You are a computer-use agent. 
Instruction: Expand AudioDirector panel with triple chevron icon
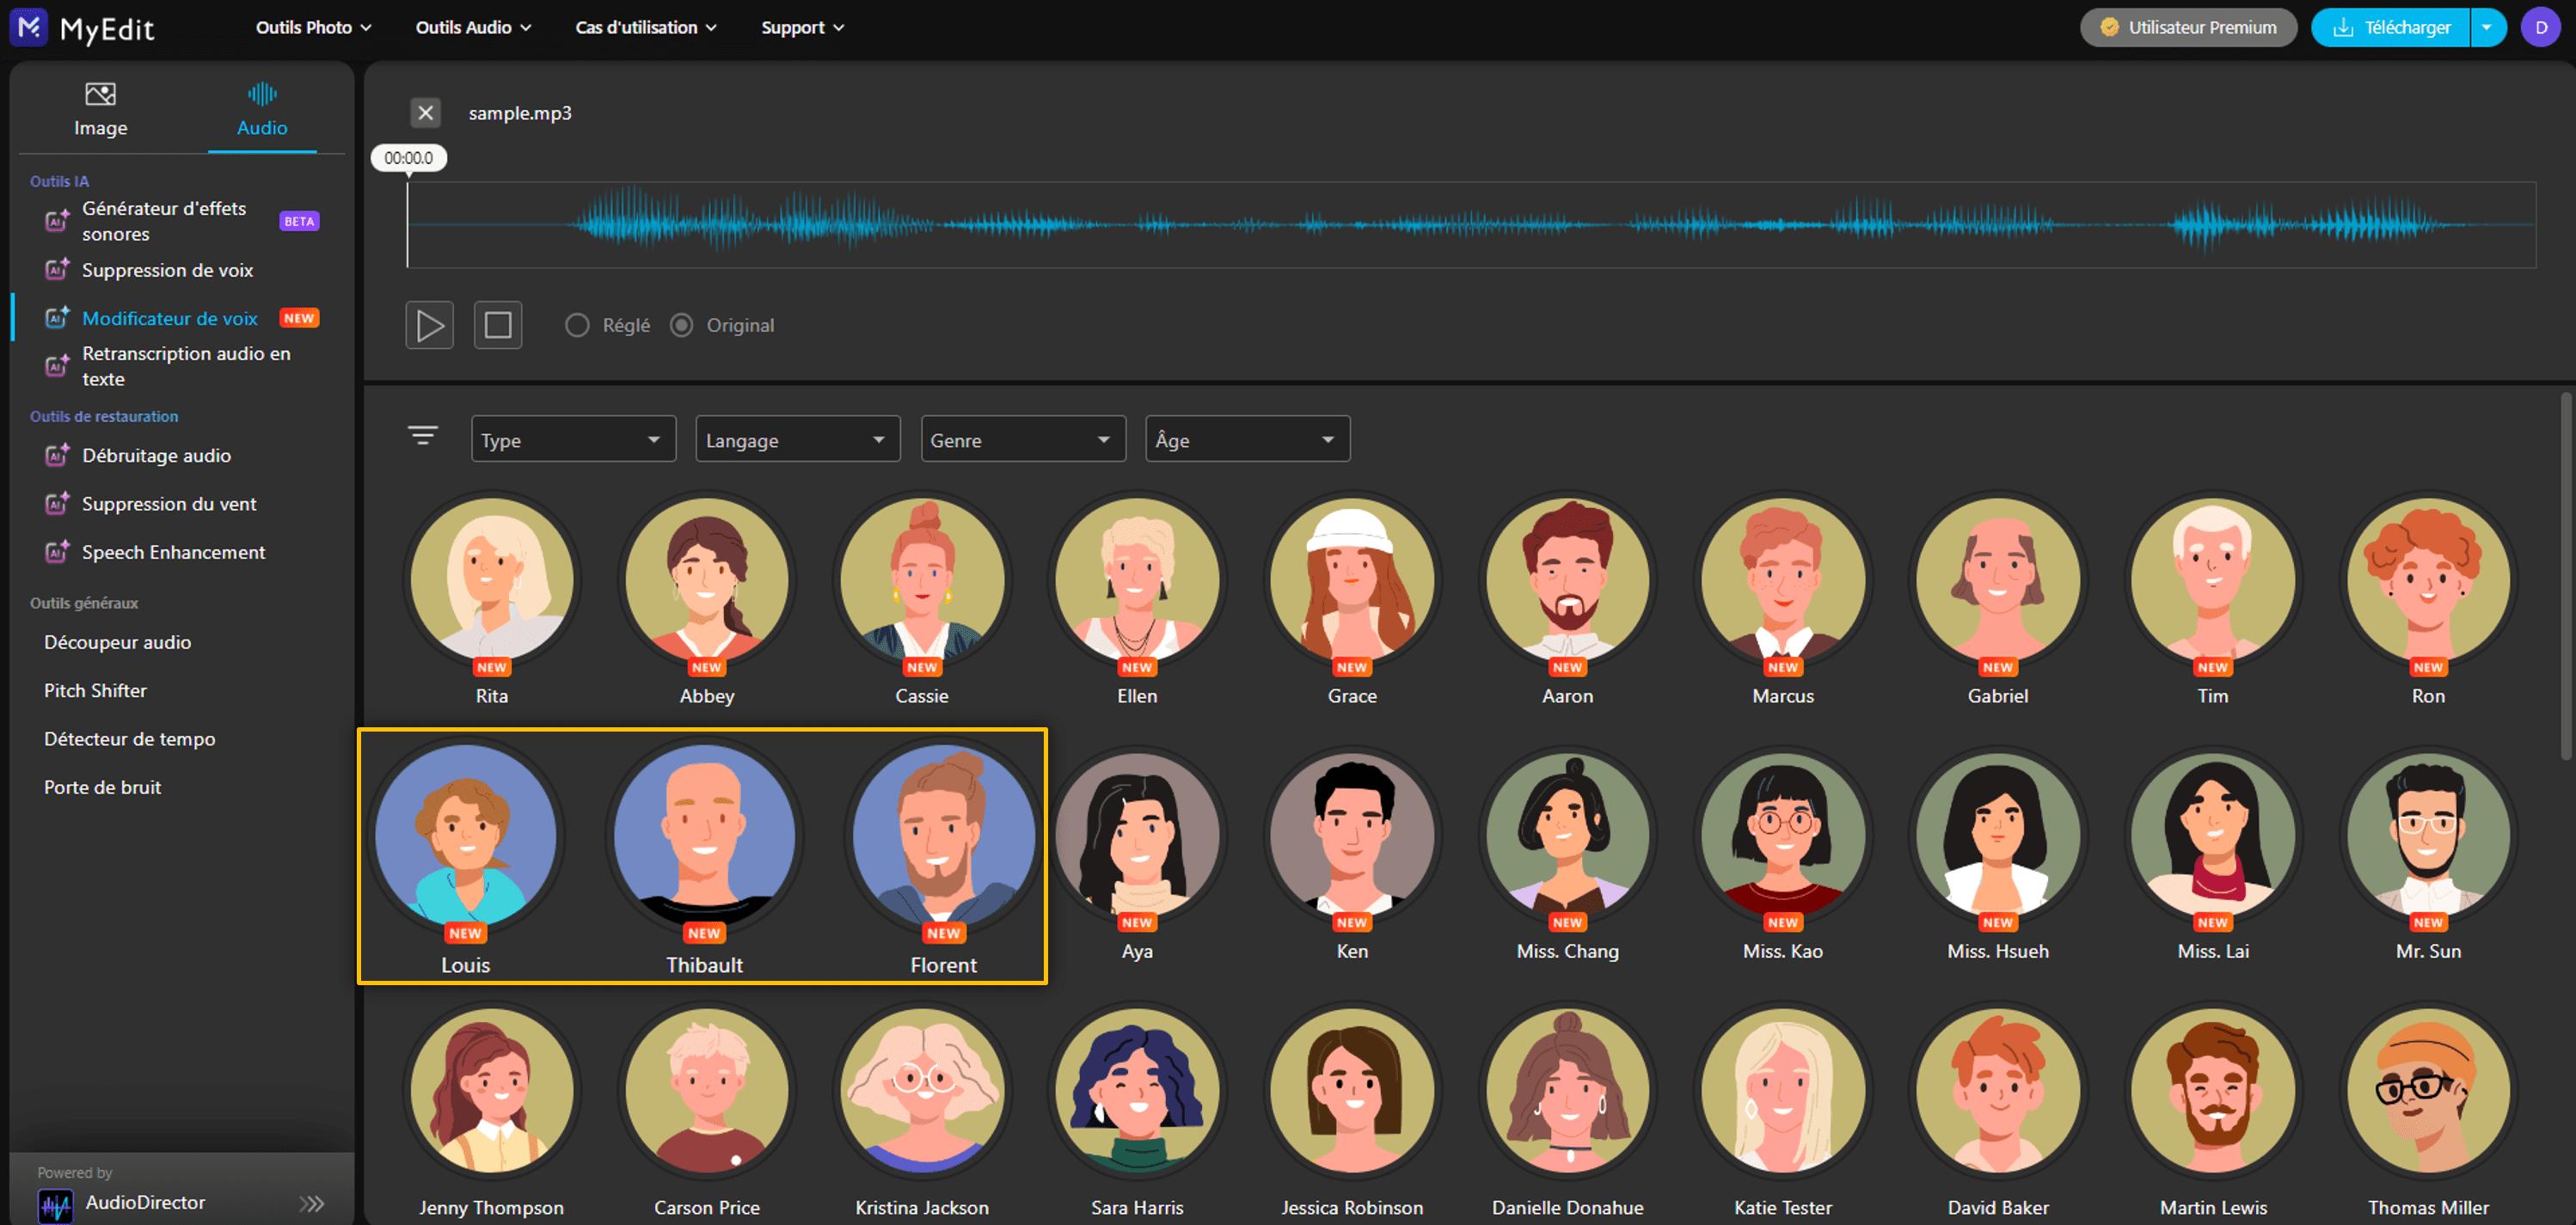pyautogui.click(x=312, y=1203)
